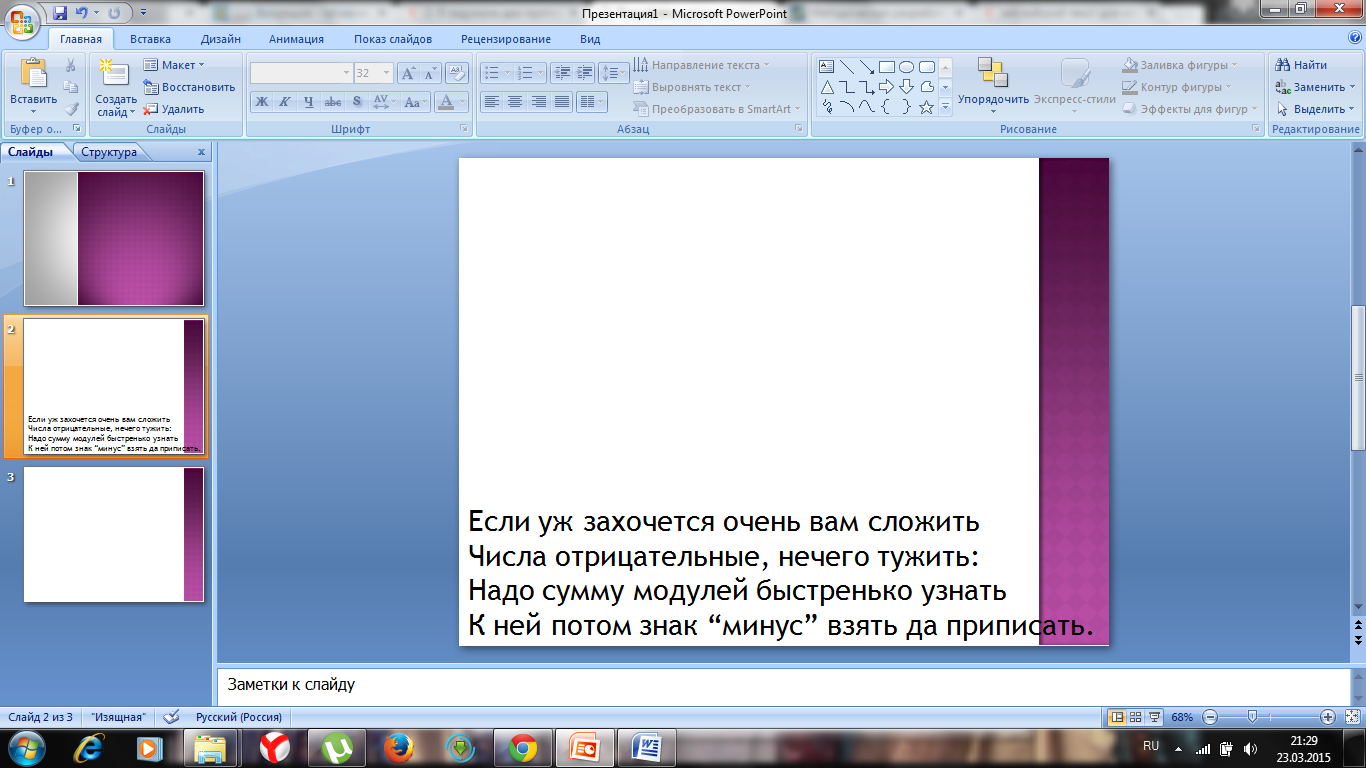
Task: Click Удалить delete slide button
Action: click(174, 109)
